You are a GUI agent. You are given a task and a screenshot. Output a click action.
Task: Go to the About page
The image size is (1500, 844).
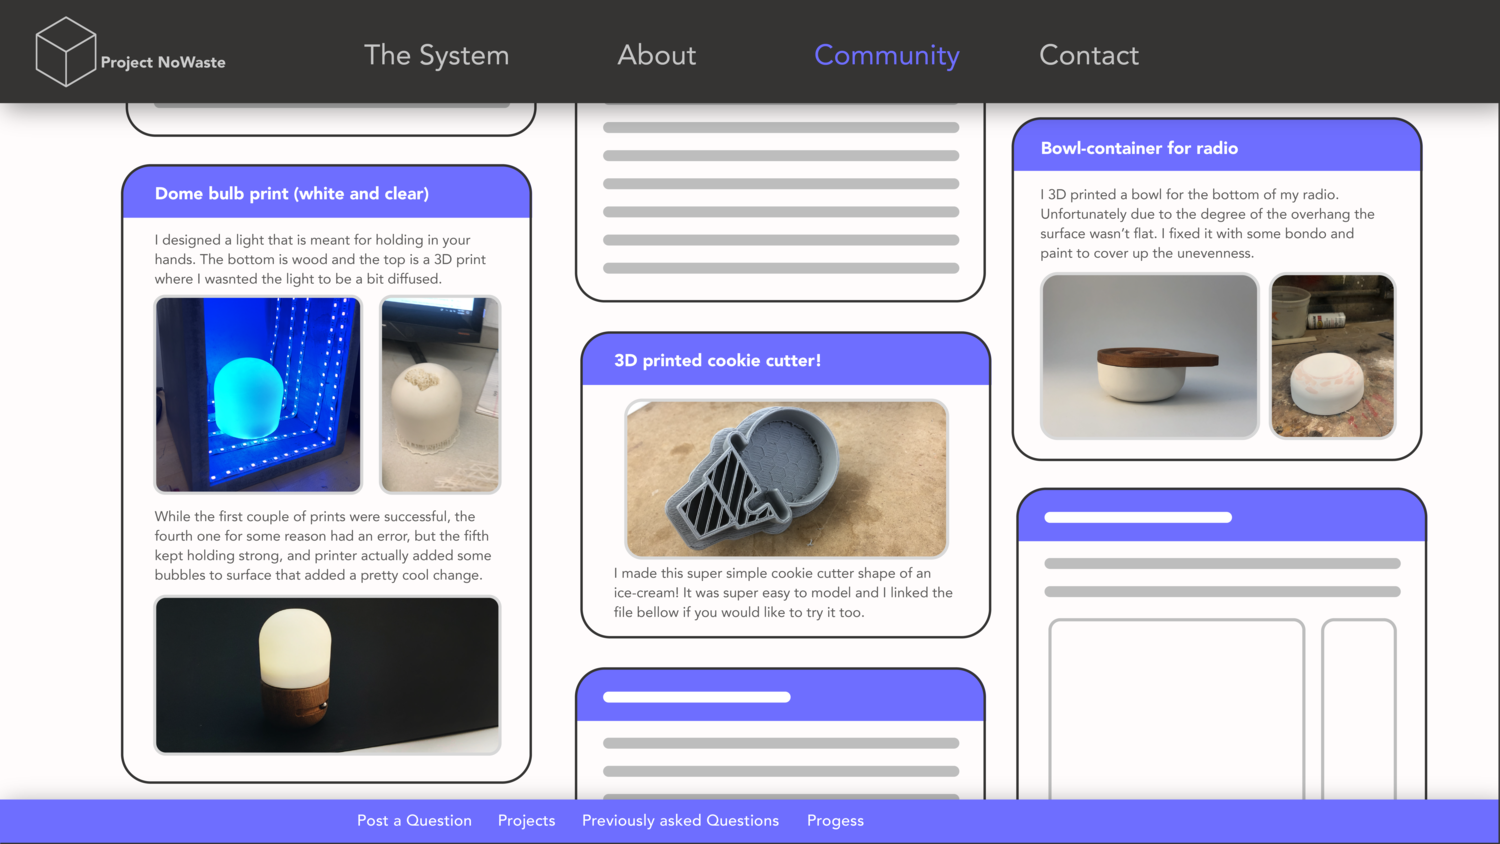(x=656, y=55)
